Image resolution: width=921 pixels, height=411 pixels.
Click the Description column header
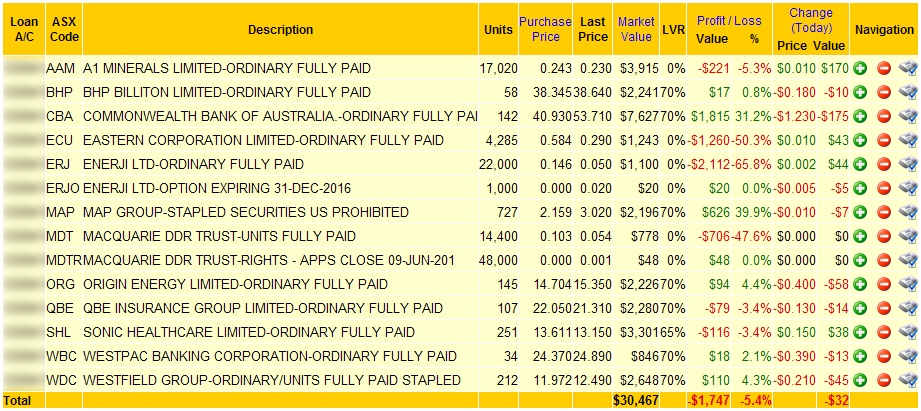(280, 29)
